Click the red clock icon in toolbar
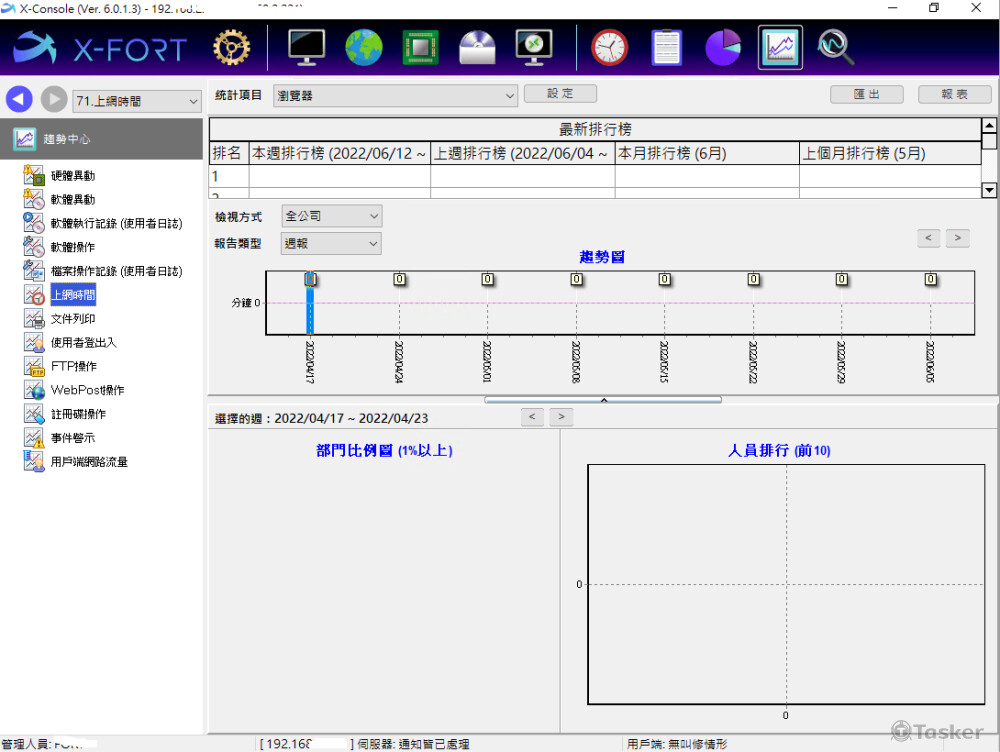The image size is (1000, 752). 609,47
